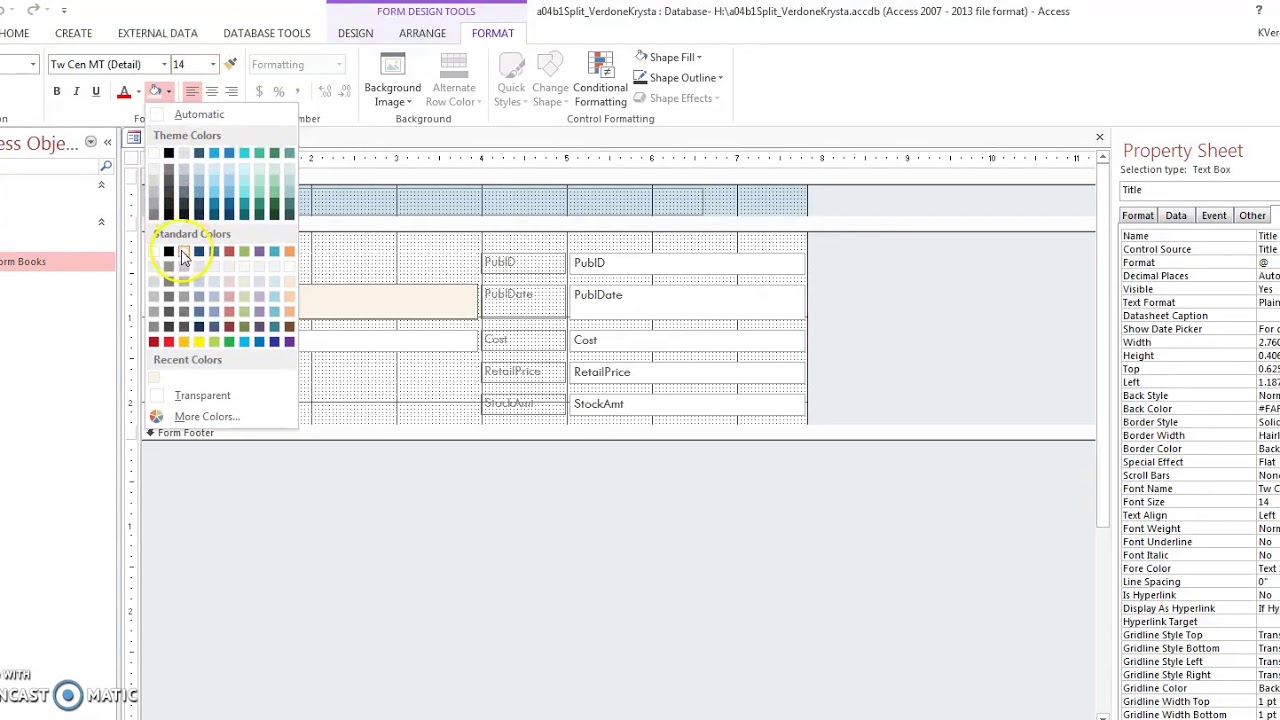
Task: Click the Form Footer section bar
Action: (620, 433)
